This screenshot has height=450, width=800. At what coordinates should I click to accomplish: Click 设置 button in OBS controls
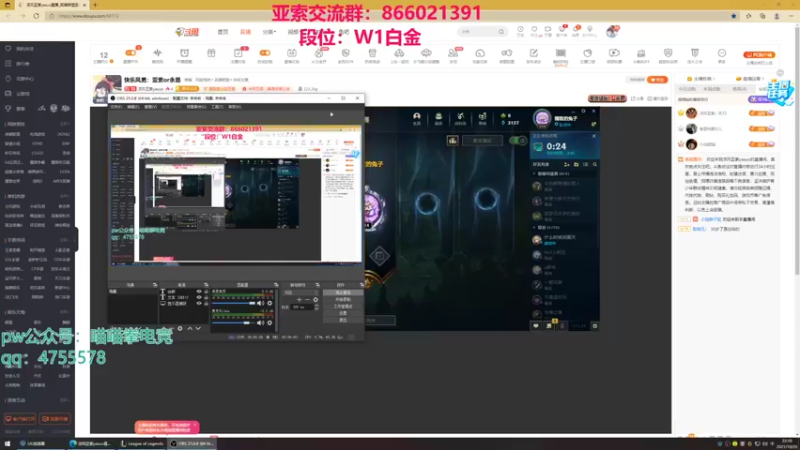pyautogui.click(x=343, y=313)
